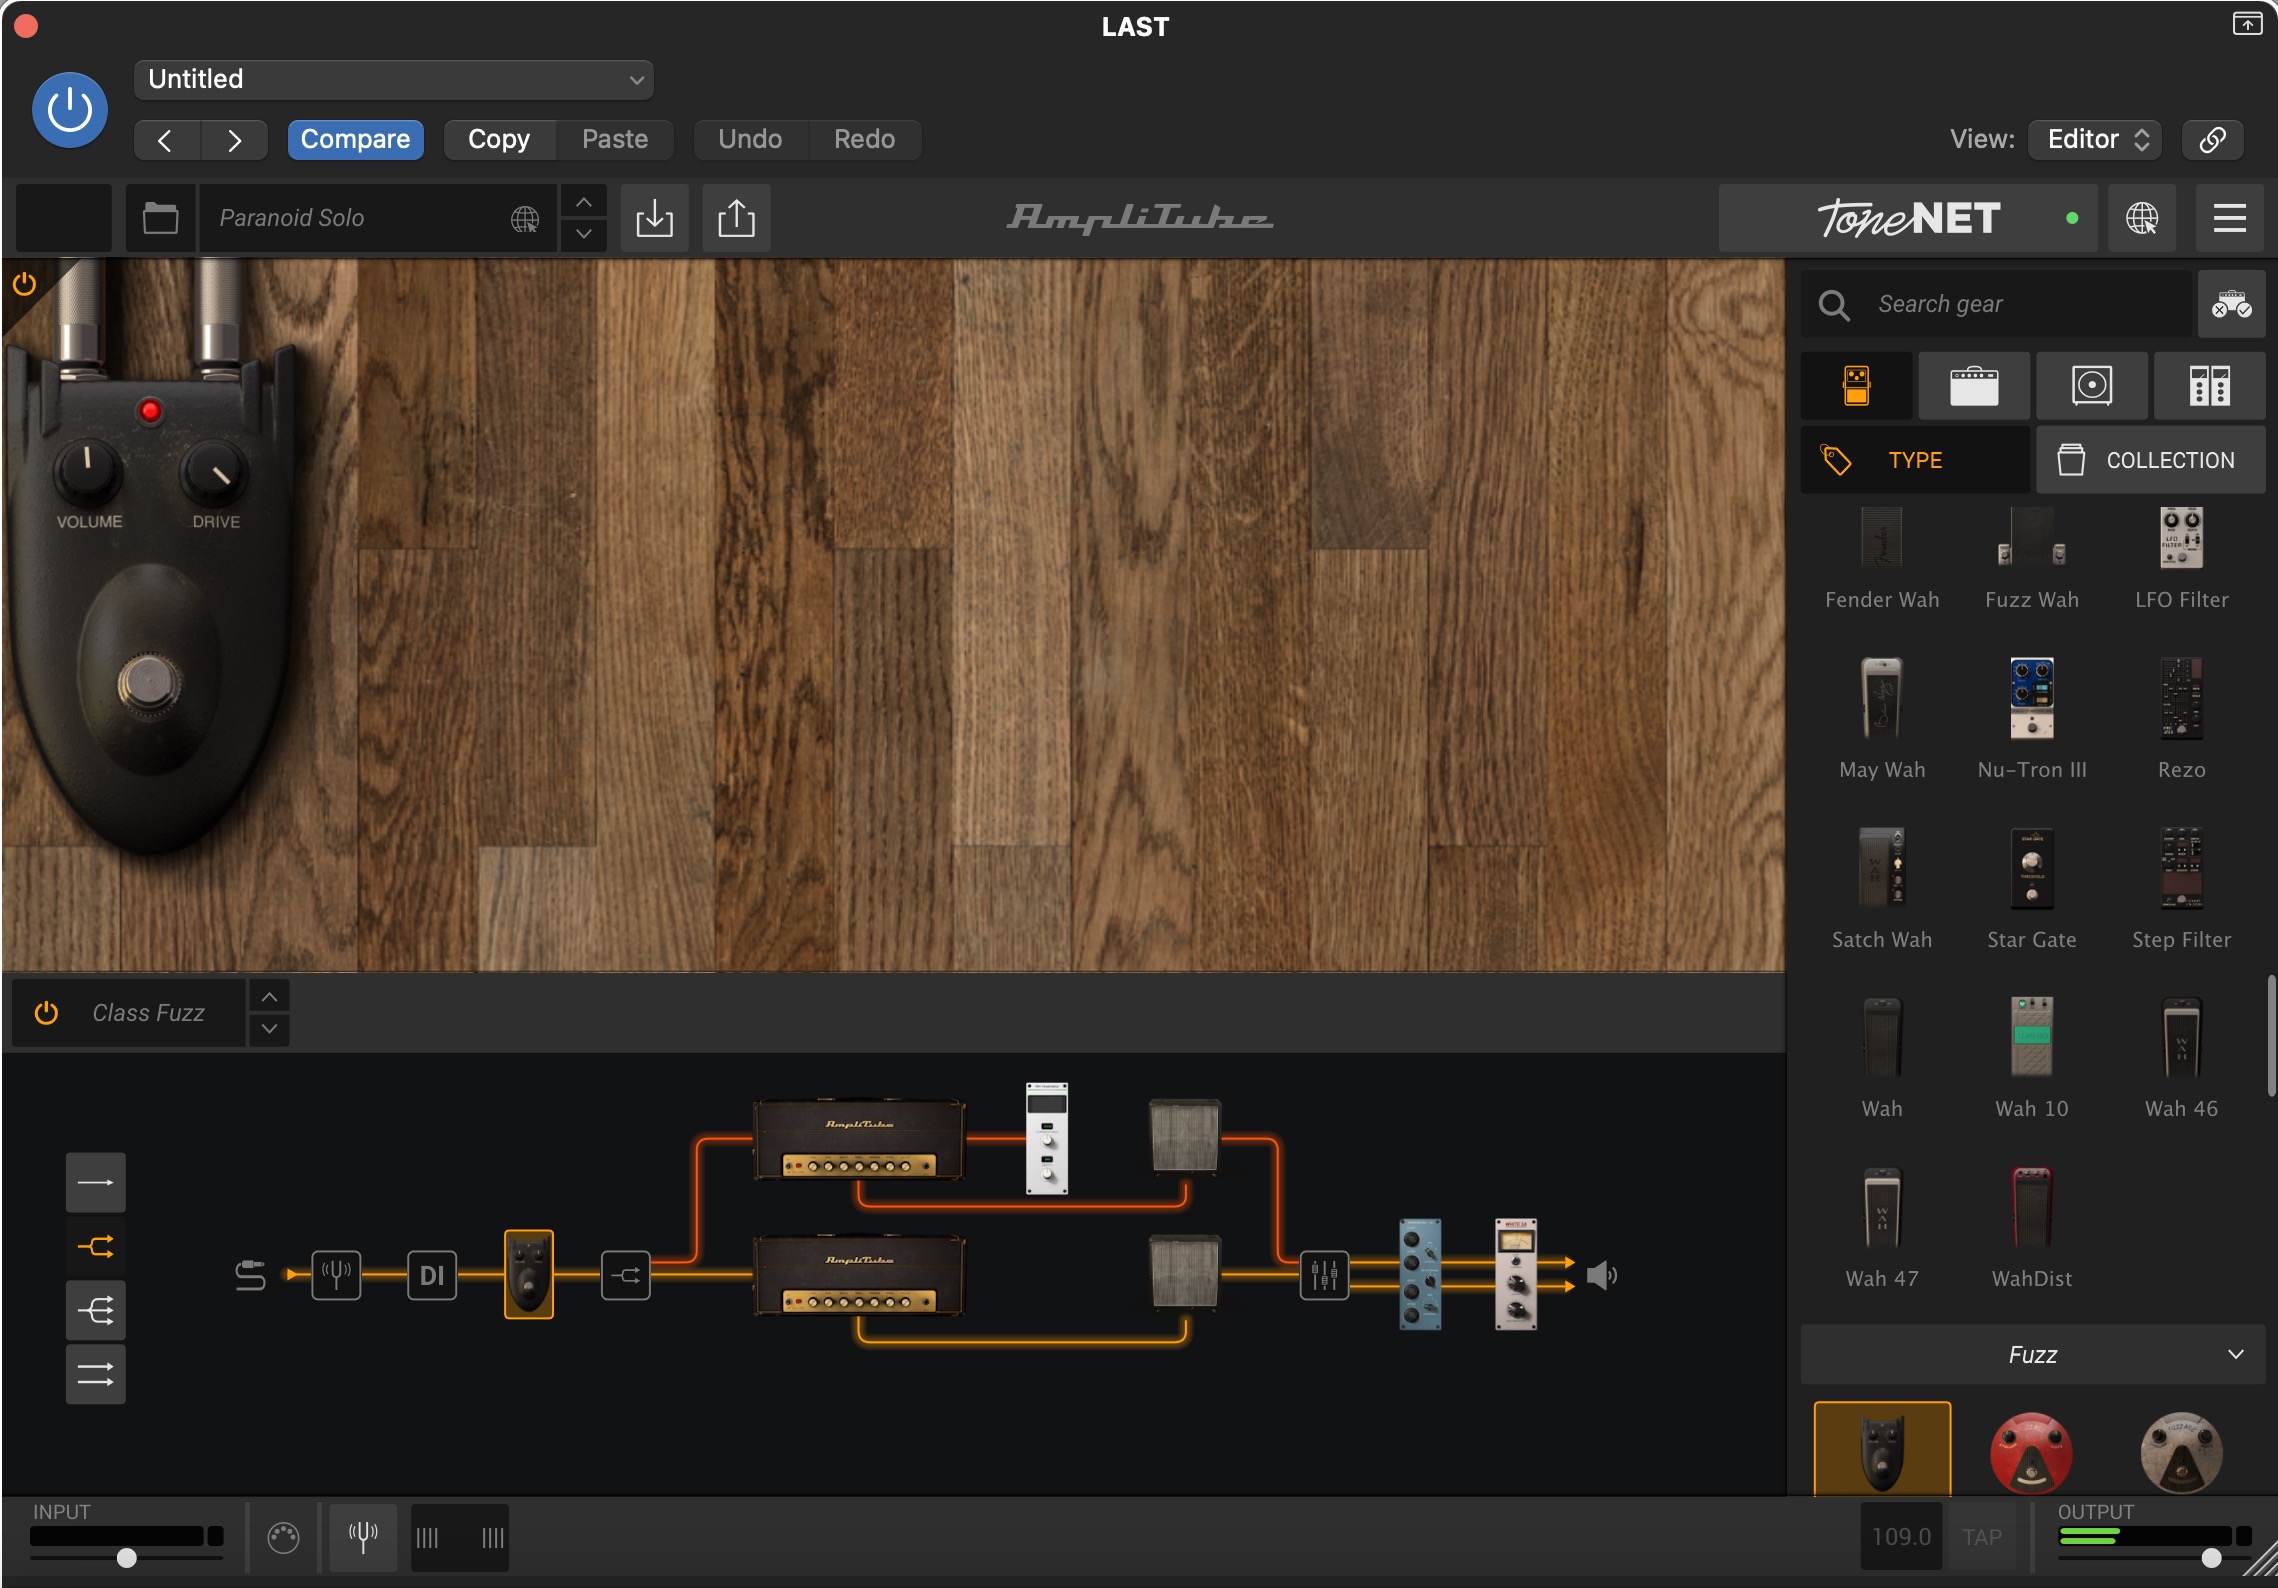The height and width of the screenshot is (1588, 2278).
Task: Click the DI block in the signal chain
Action: coord(432,1275)
